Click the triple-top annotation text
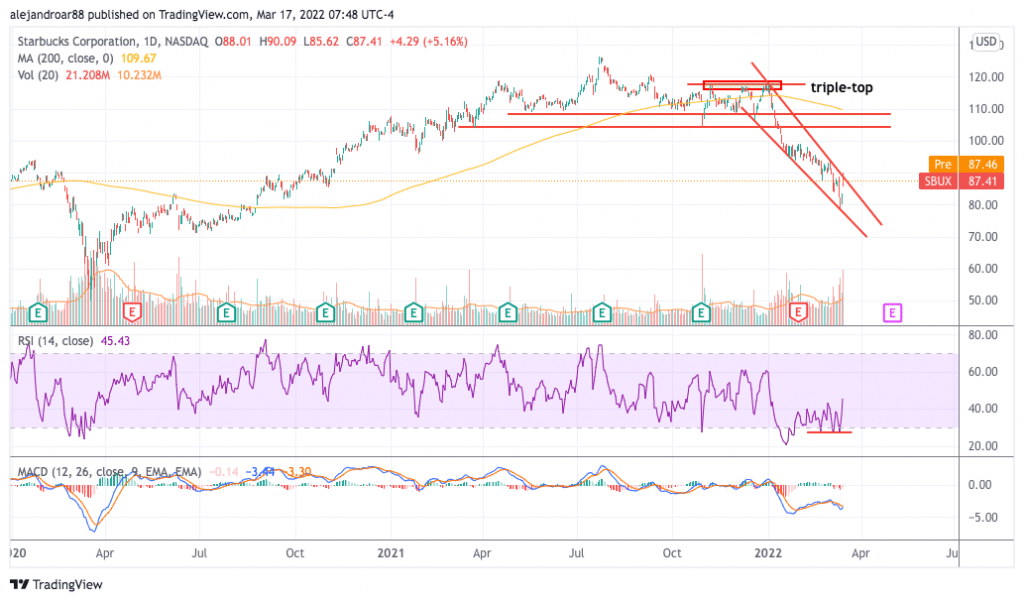Screen dimensions: 1024x602 [x=841, y=87]
